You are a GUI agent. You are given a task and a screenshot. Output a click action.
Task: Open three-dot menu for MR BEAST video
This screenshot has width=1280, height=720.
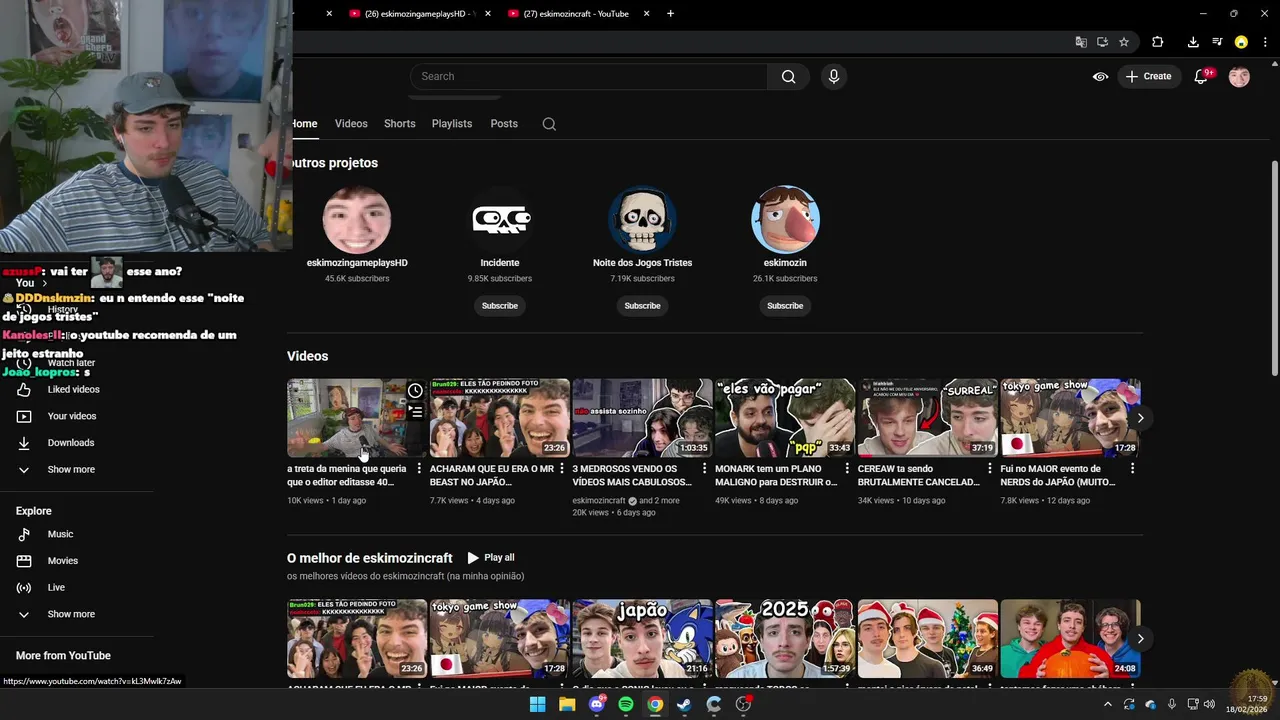pyautogui.click(x=561, y=469)
